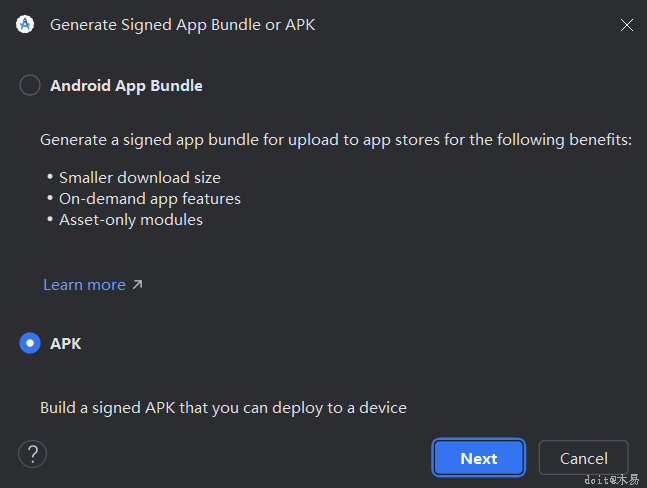Click the 'doit@木易' watermark text
This screenshot has width=647, height=488.
coord(611,480)
